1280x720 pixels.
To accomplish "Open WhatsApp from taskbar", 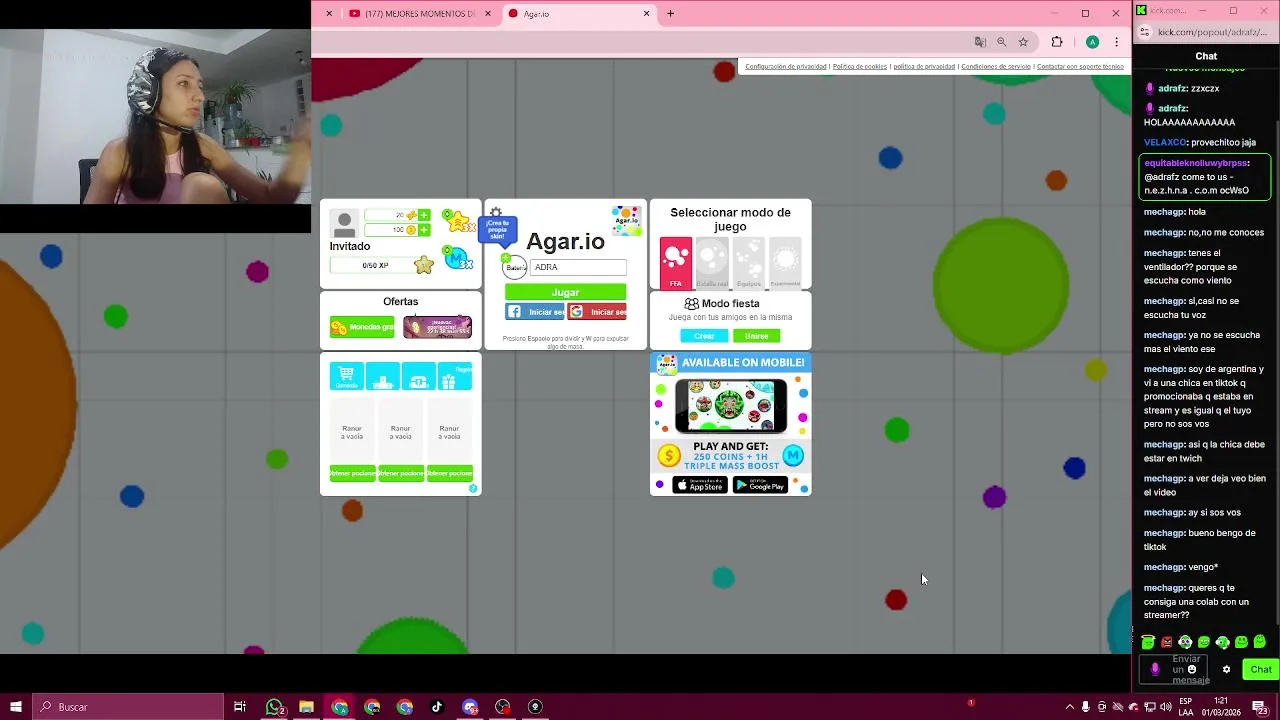I will [x=274, y=707].
